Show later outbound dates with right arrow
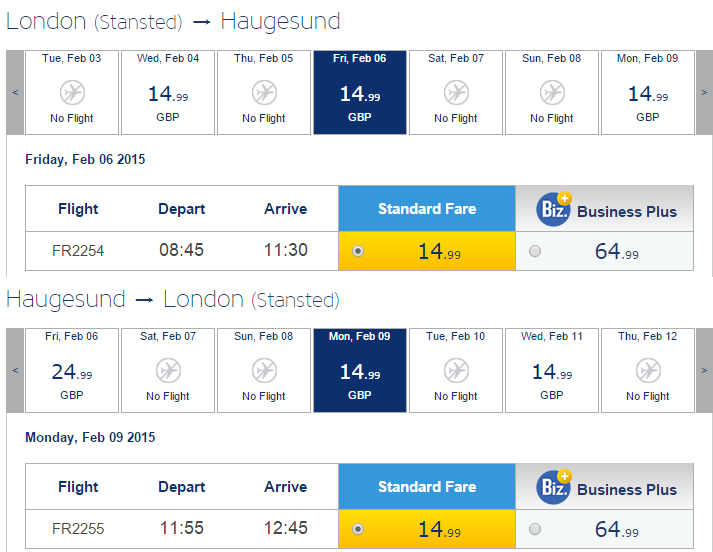The height and width of the screenshot is (552, 713). (x=704, y=92)
